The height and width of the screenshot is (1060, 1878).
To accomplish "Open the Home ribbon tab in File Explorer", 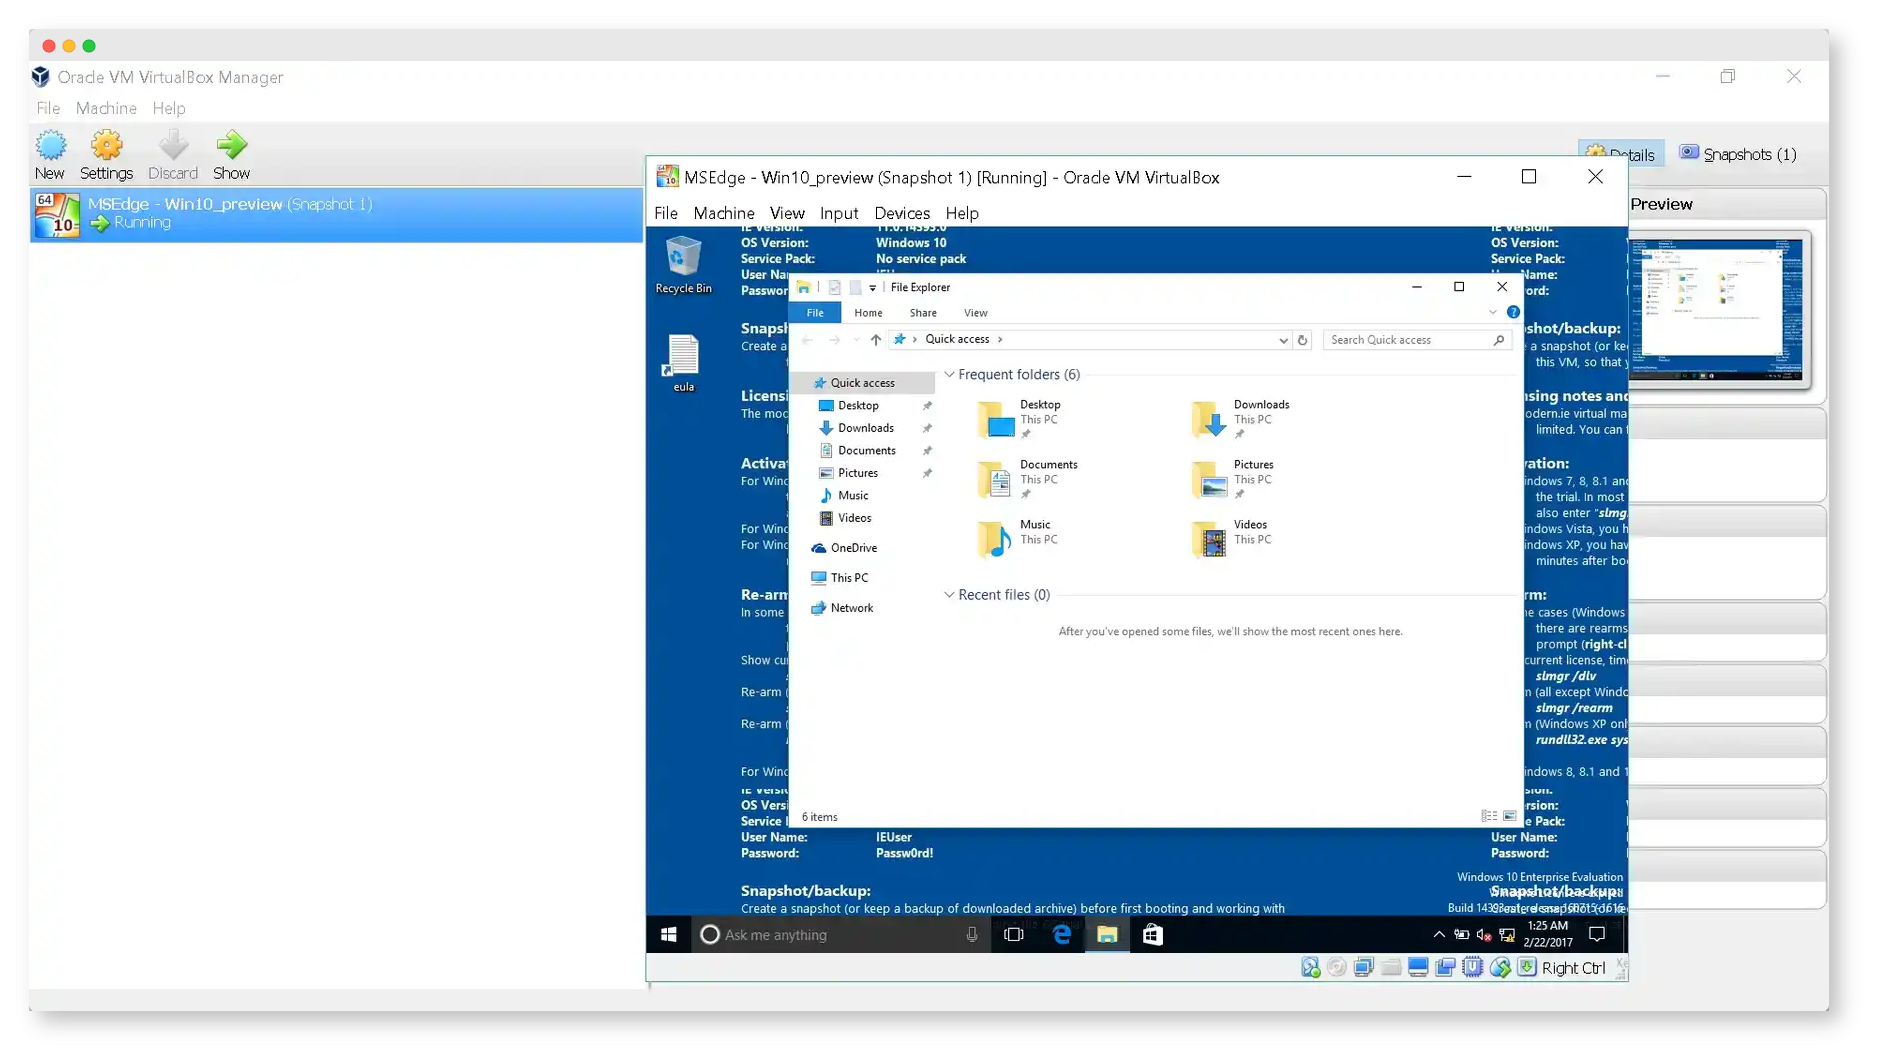I will coord(868,313).
